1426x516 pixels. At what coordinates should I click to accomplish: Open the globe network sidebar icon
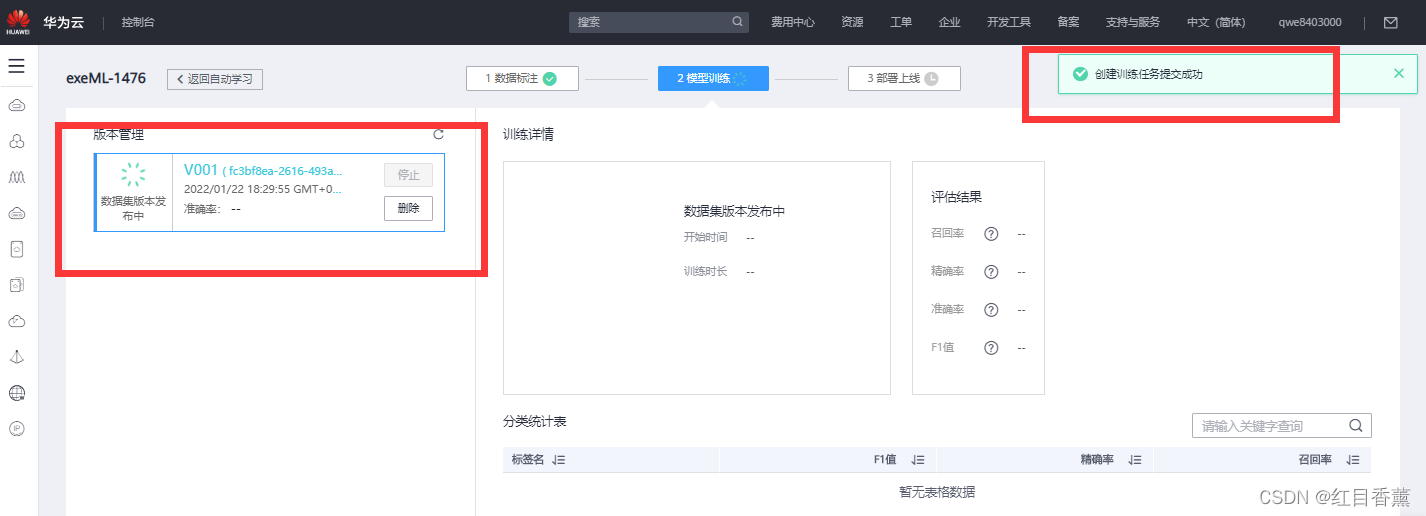pos(16,393)
